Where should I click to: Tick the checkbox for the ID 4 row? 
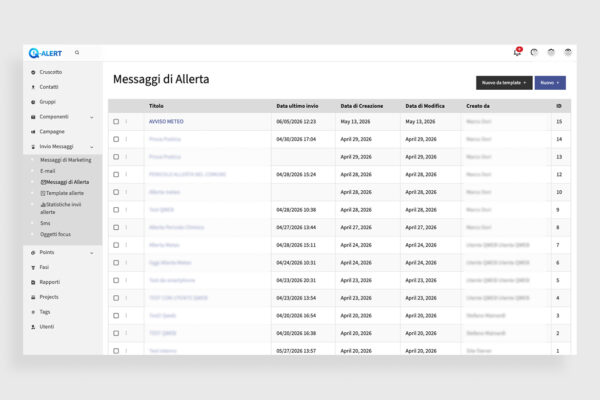pos(116,298)
